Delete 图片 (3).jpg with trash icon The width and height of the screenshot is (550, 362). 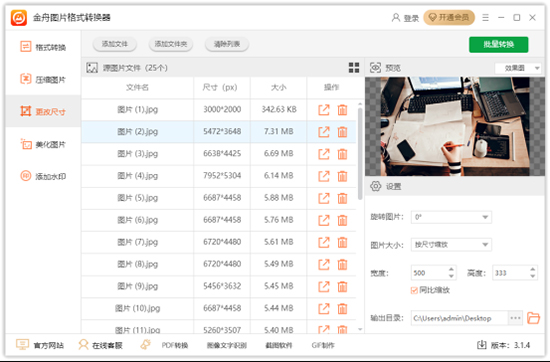[342, 154]
